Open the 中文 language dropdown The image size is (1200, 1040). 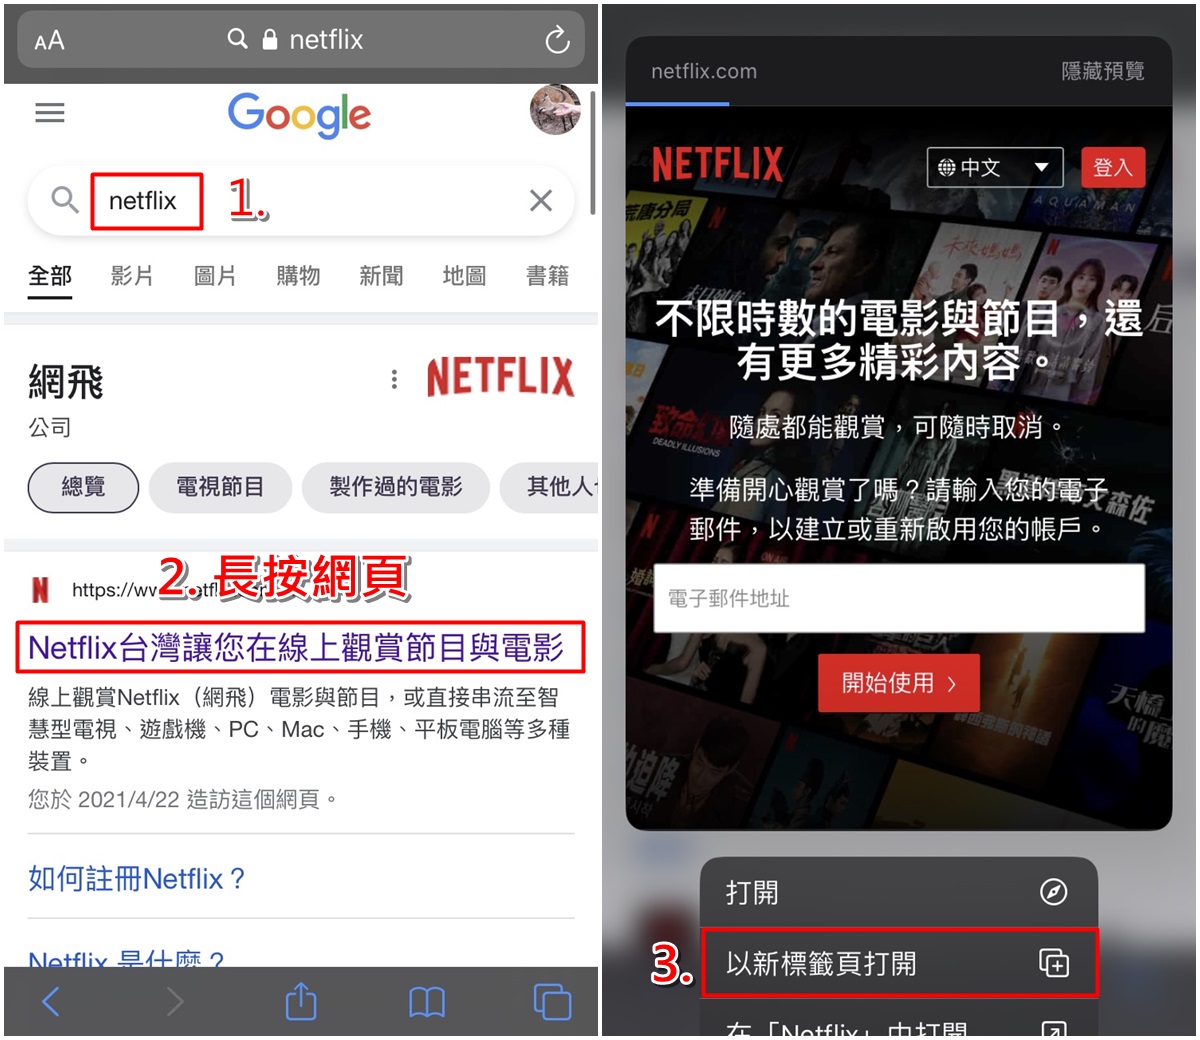994,167
